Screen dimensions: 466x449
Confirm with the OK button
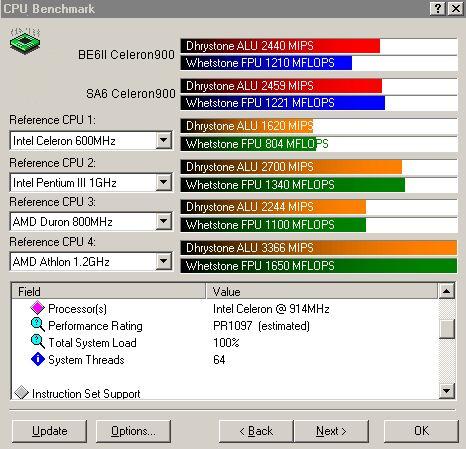421,431
